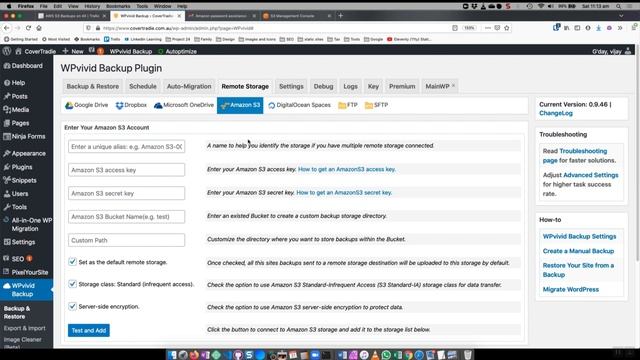This screenshot has height=360, width=640.
Task: Open the Users sidebar menu
Action: tap(16, 193)
